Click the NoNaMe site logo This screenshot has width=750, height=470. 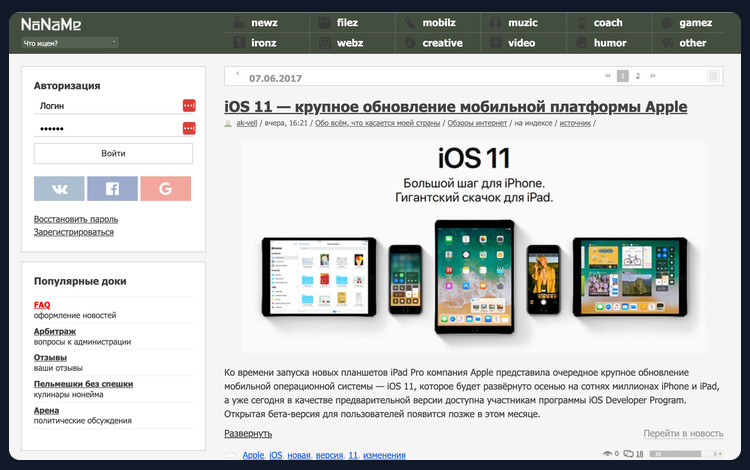click(51, 24)
